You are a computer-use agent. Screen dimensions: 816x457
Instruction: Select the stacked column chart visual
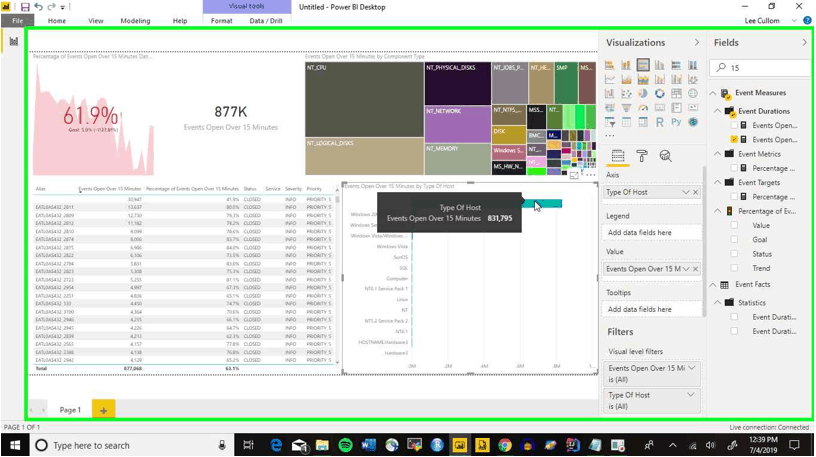click(626, 65)
